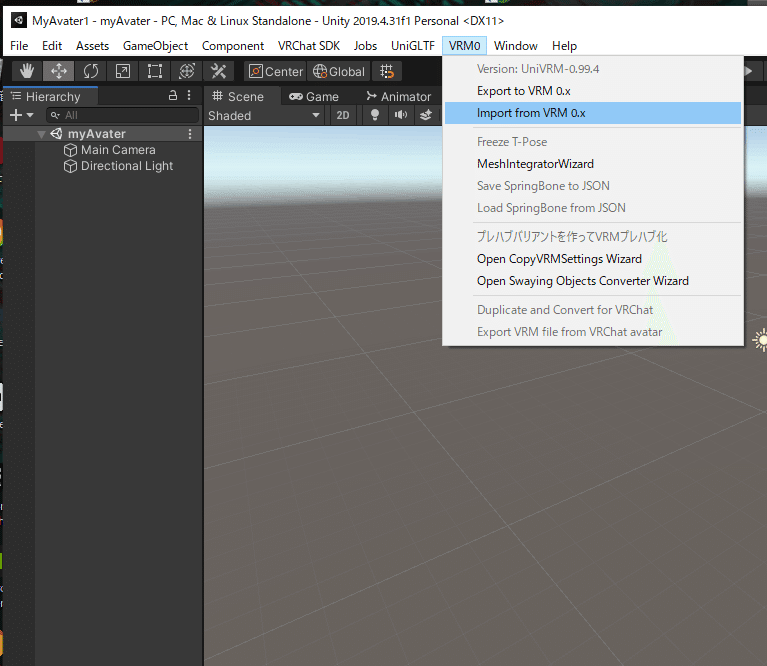Image resolution: width=767 pixels, height=666 pixels.
Task: Toggle 2D scene view
Action: point(343,115)
